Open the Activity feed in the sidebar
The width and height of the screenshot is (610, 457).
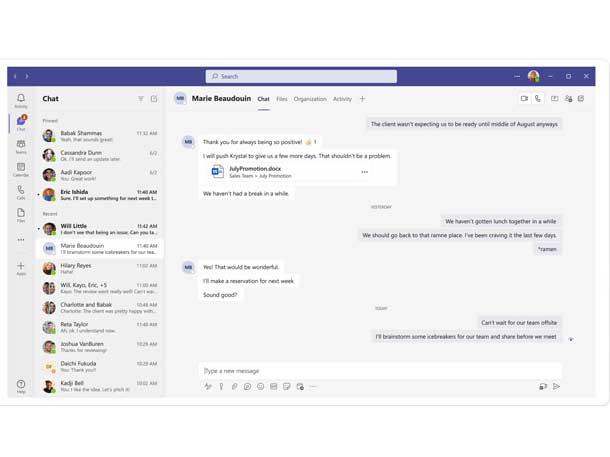click(21, 100)
